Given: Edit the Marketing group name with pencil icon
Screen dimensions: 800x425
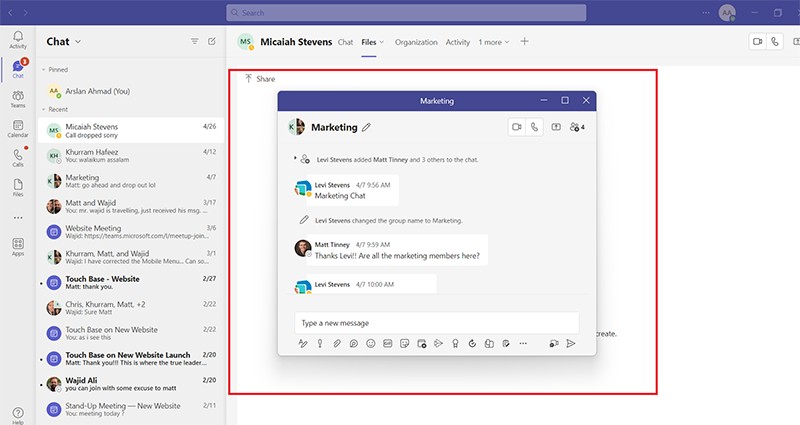Looking at the screenshot, I should point(366,127).
